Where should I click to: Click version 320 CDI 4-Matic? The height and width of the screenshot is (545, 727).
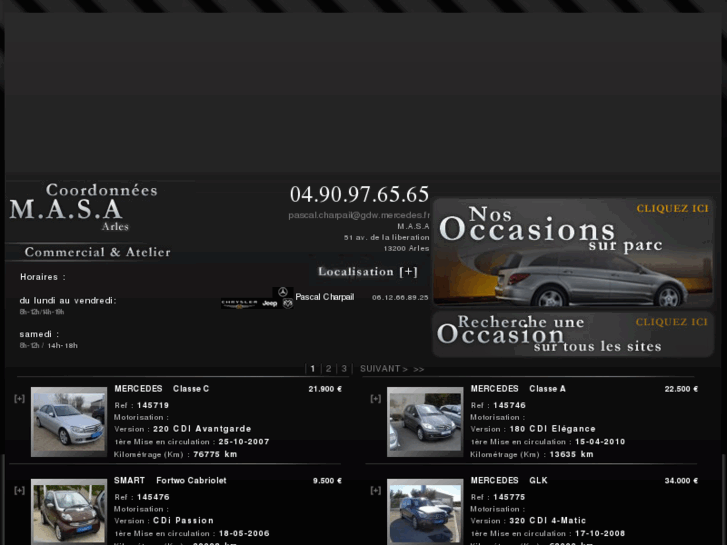[548, 521]
